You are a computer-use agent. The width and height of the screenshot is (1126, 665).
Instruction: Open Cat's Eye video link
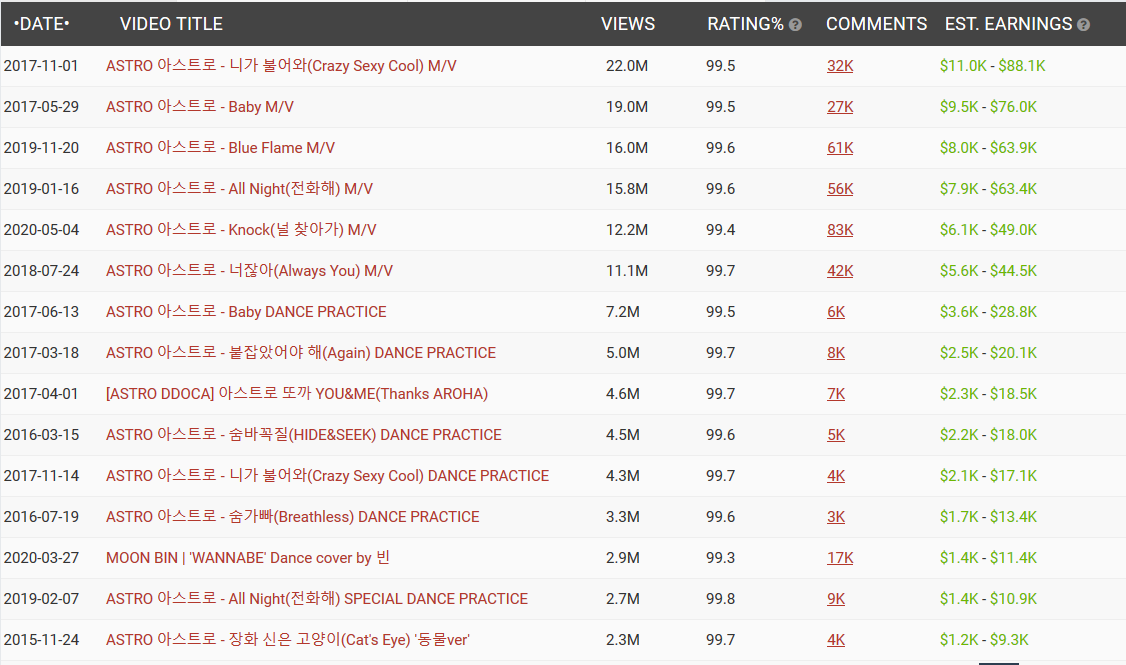287,638
